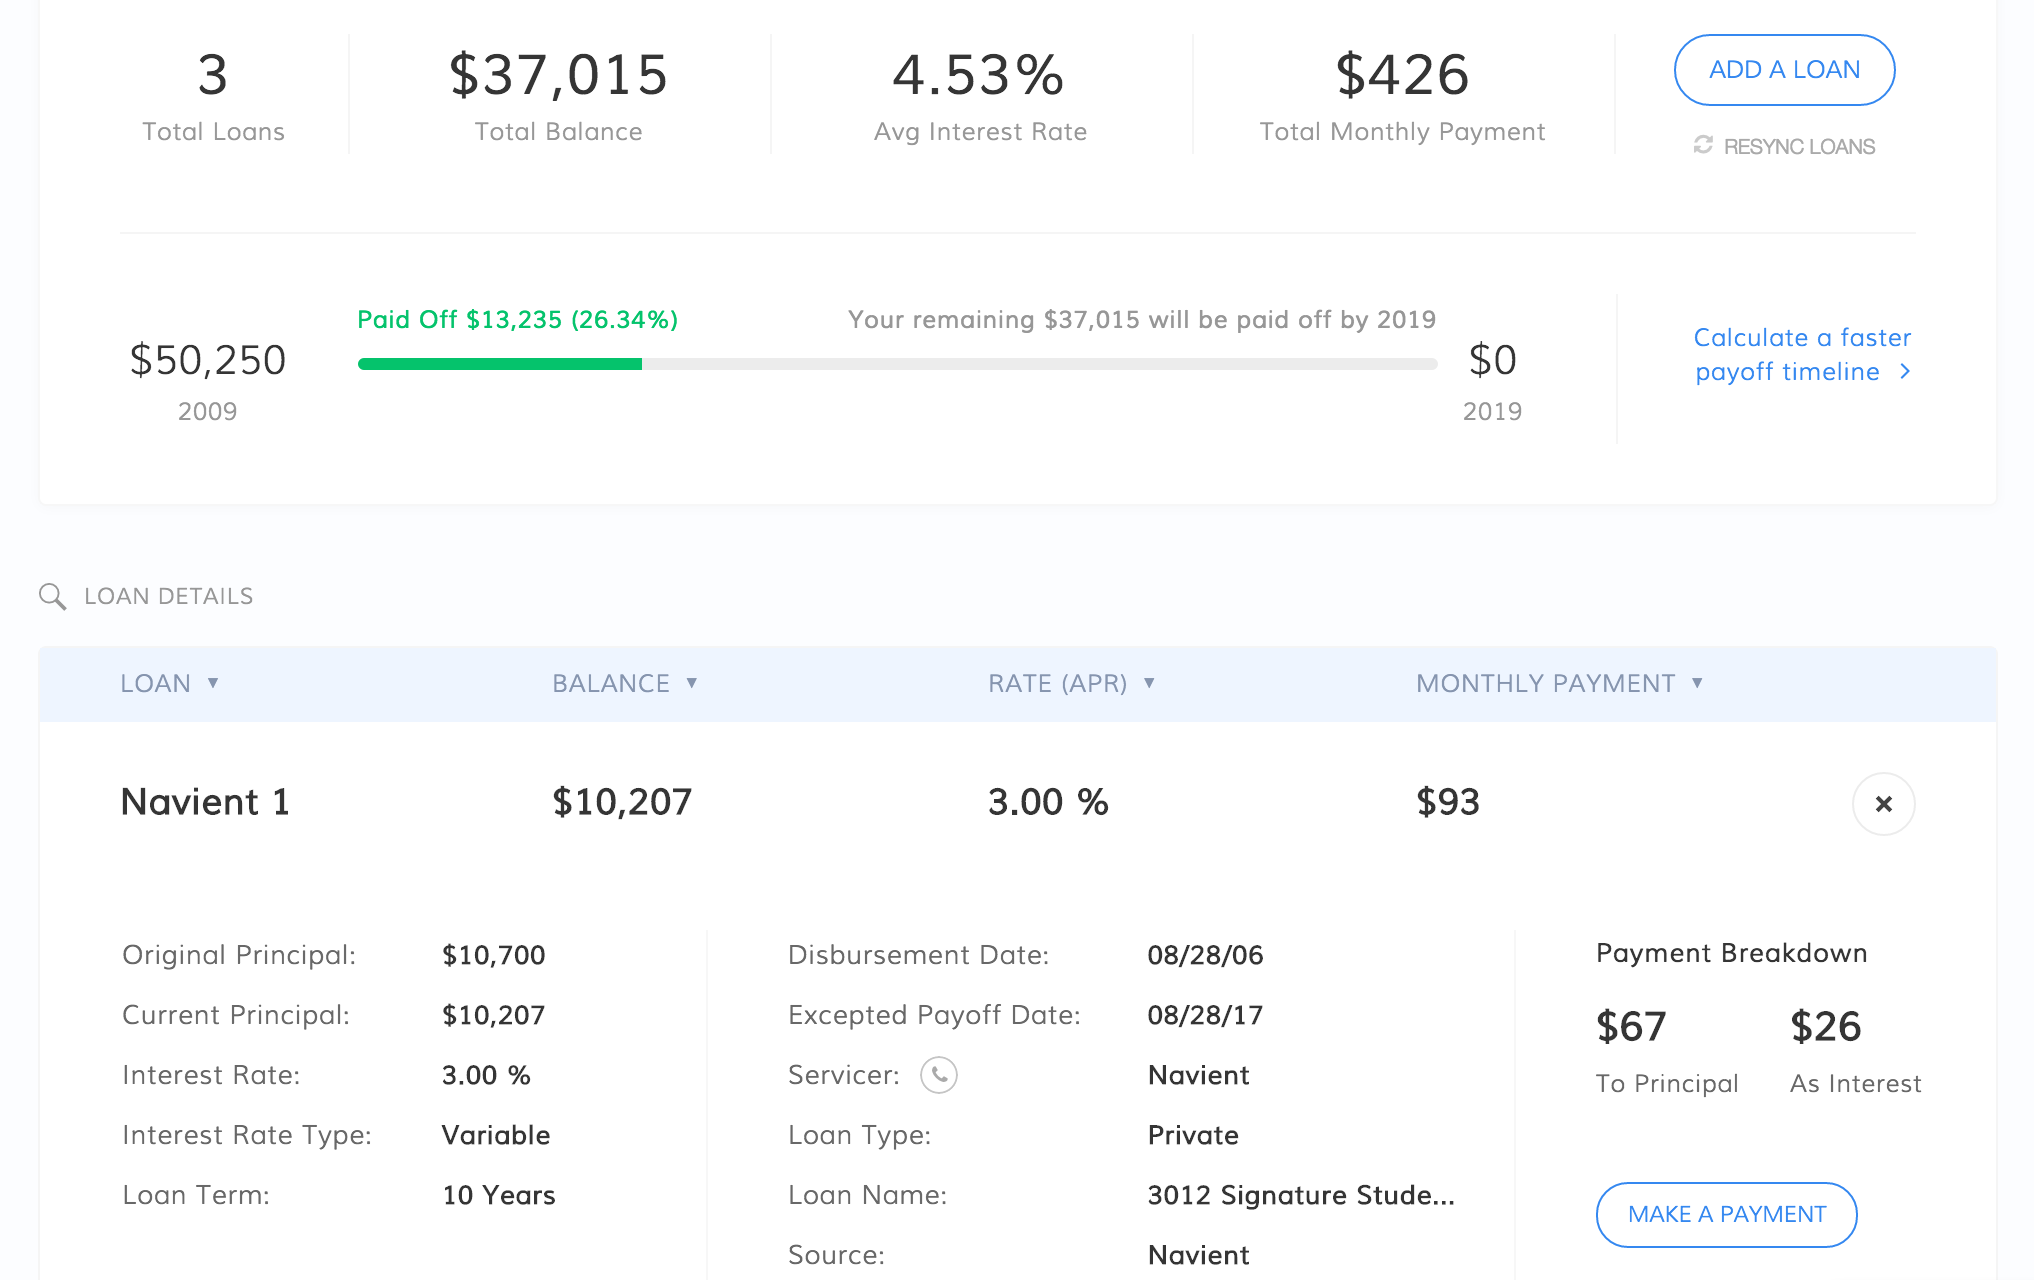Click the phone icon next to Servicer Navient
This screenshot has width=2034, height=1280.
[938, 1076]
